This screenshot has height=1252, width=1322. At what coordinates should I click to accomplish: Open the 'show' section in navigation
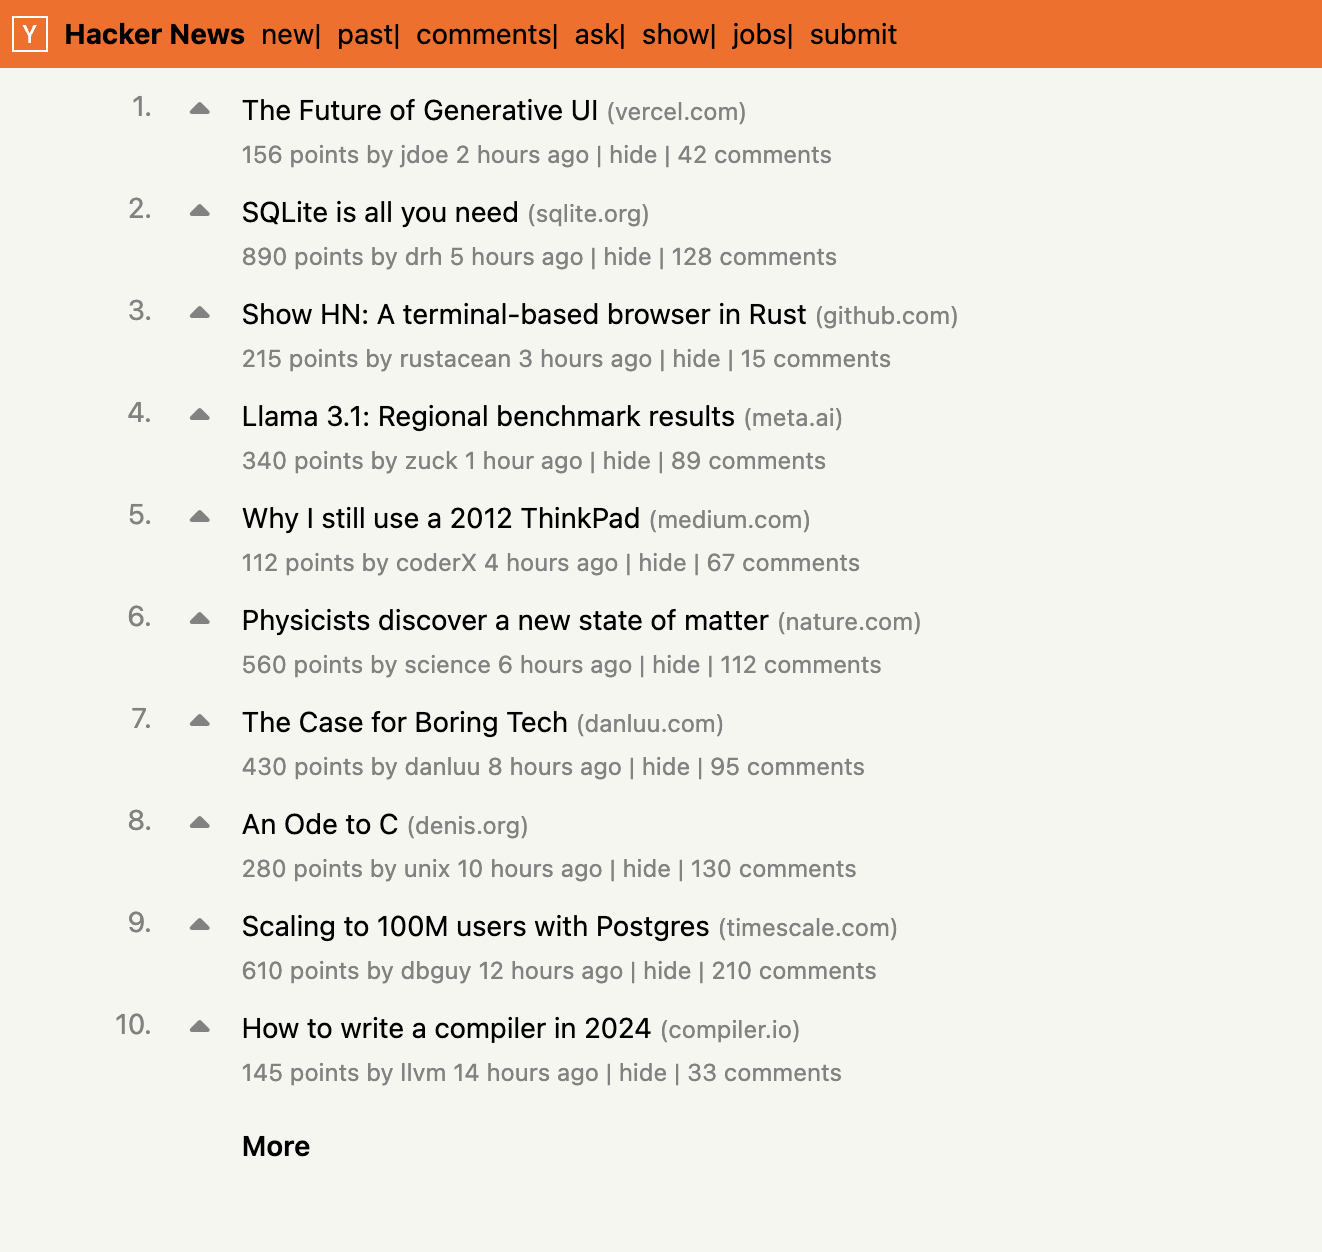point(675,35)
